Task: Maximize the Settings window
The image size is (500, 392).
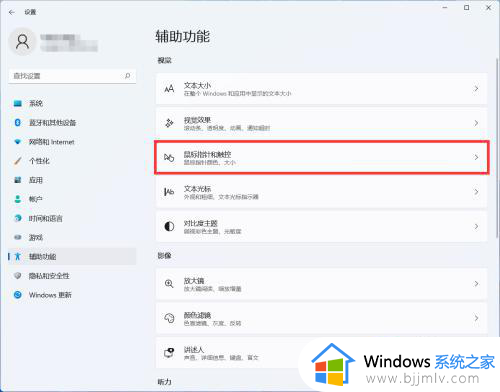Action: [467, 8]
